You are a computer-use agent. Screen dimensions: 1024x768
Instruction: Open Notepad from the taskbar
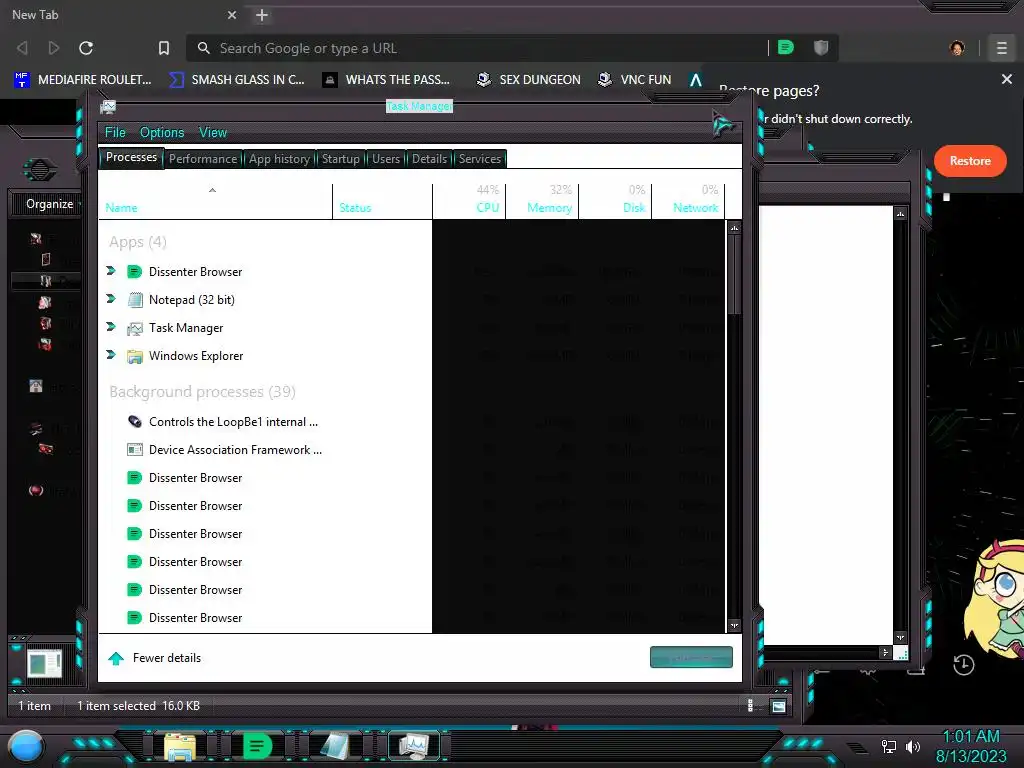tap(335, 746)
